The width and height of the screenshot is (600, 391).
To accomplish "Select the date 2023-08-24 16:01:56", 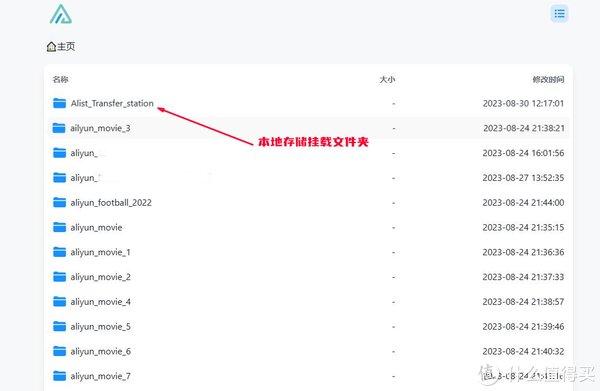I will coord(523,153).
